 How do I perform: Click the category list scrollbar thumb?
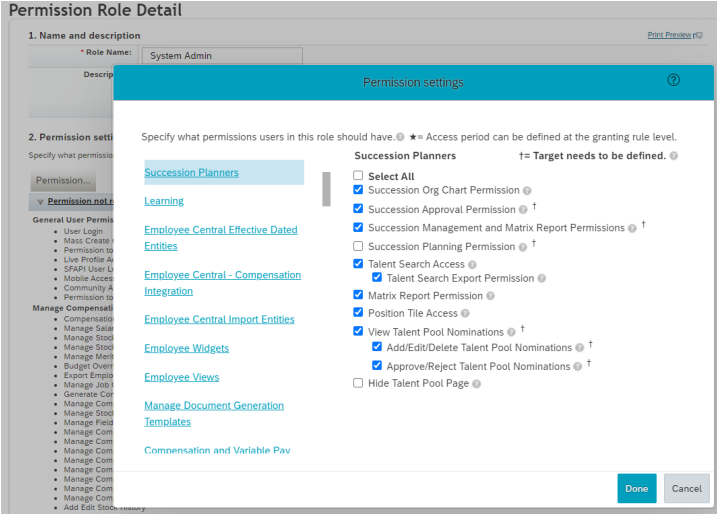coord(326,189)
